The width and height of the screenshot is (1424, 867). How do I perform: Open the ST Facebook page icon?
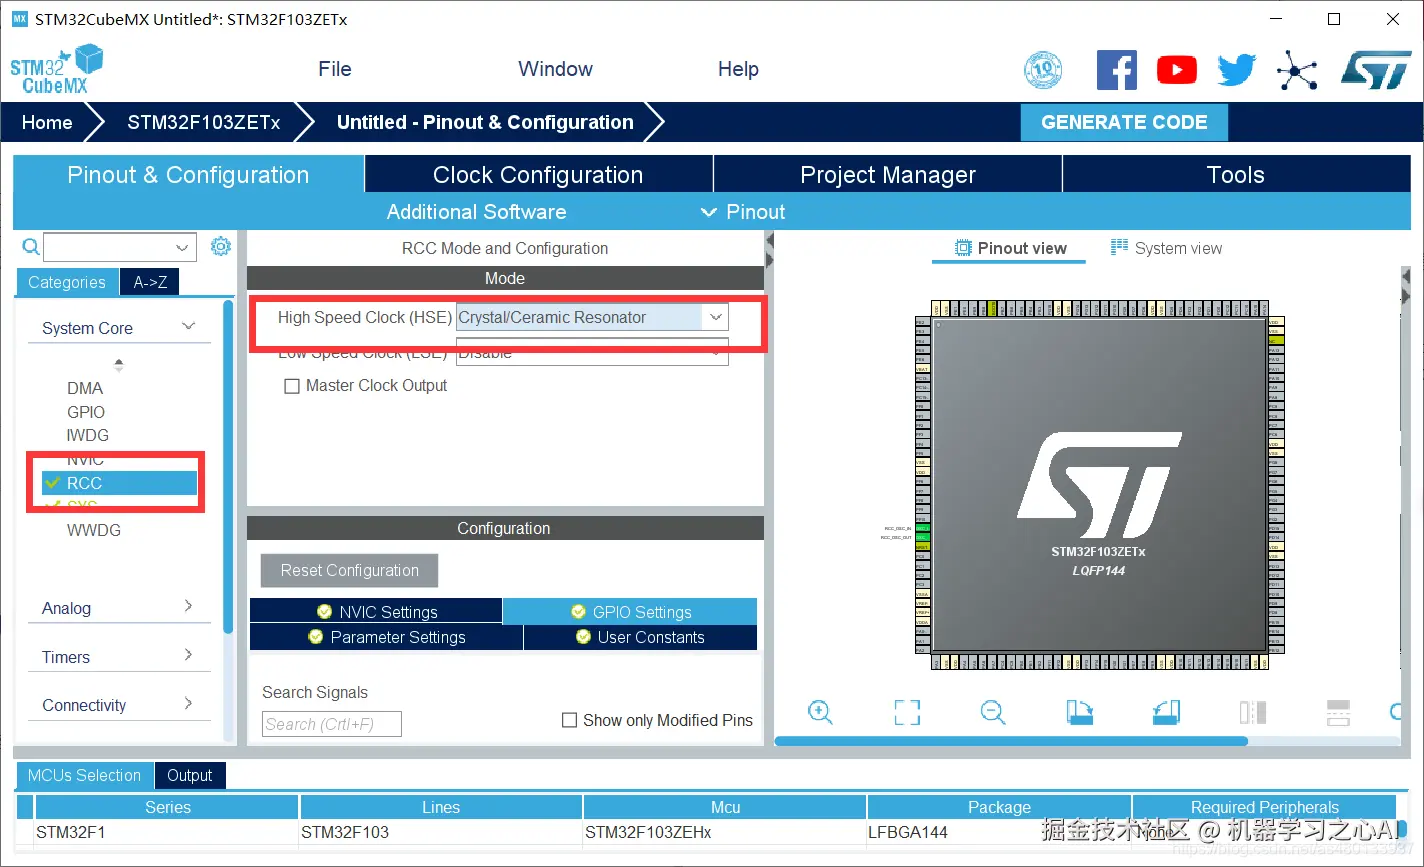1117,70
